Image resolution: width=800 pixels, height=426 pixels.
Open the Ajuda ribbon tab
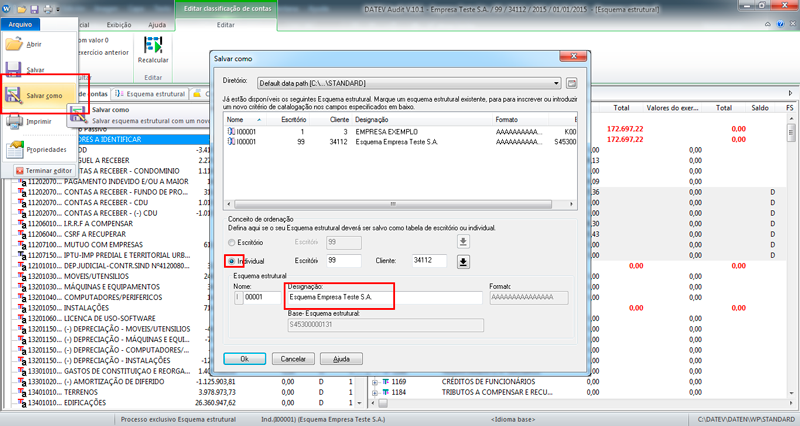click(157, 24)
